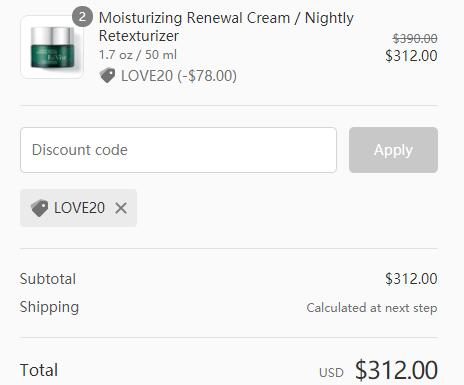Click the Calculated at next step text
This screenshot has height=385, width=464.
(x=372, y=308)
